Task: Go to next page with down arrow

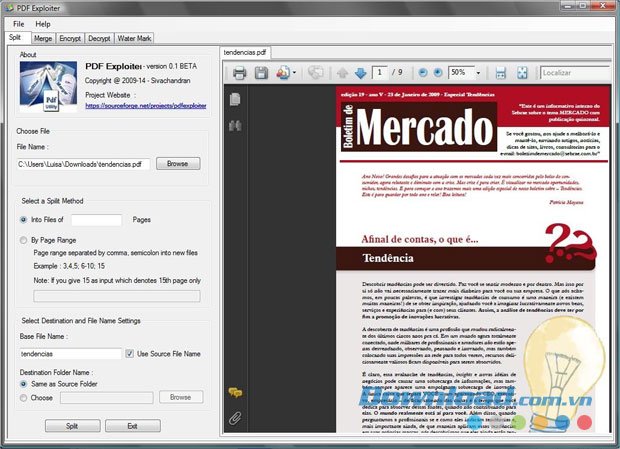Action: pyautogui.click(x=360, y=73)
